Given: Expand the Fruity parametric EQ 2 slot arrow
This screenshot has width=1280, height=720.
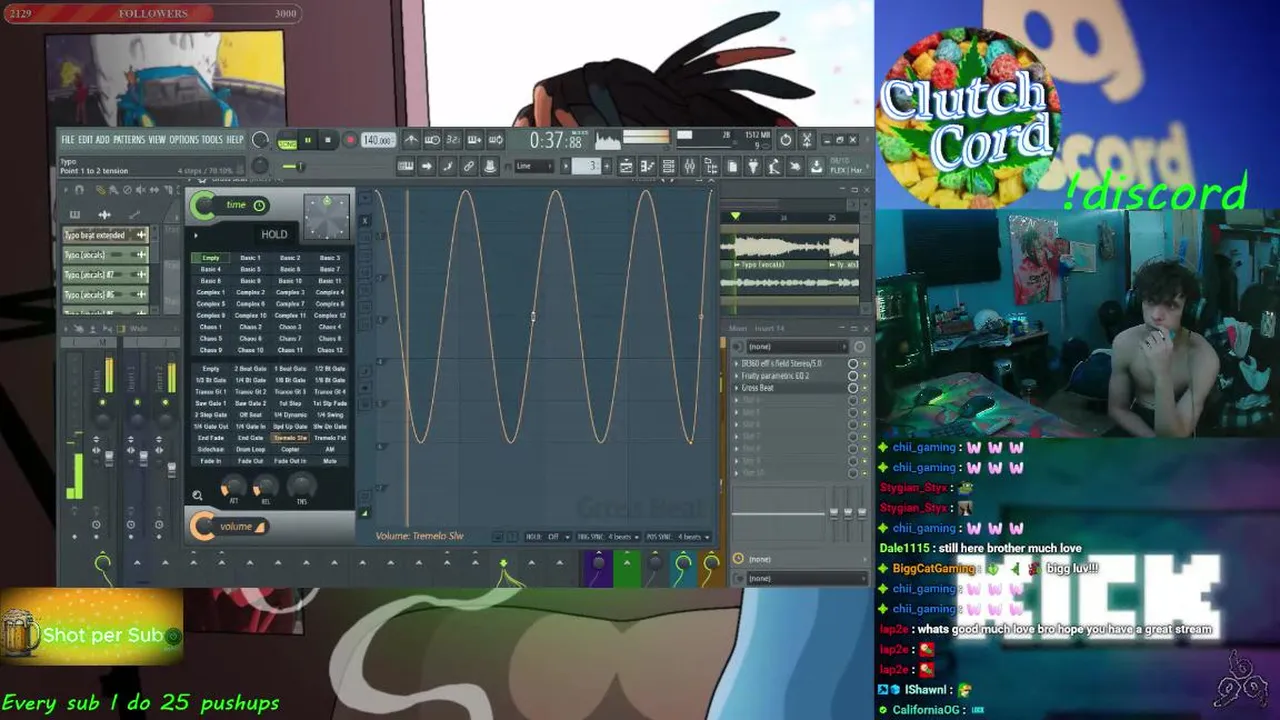Looking at the screenshot, I should [x=736, y=376].
